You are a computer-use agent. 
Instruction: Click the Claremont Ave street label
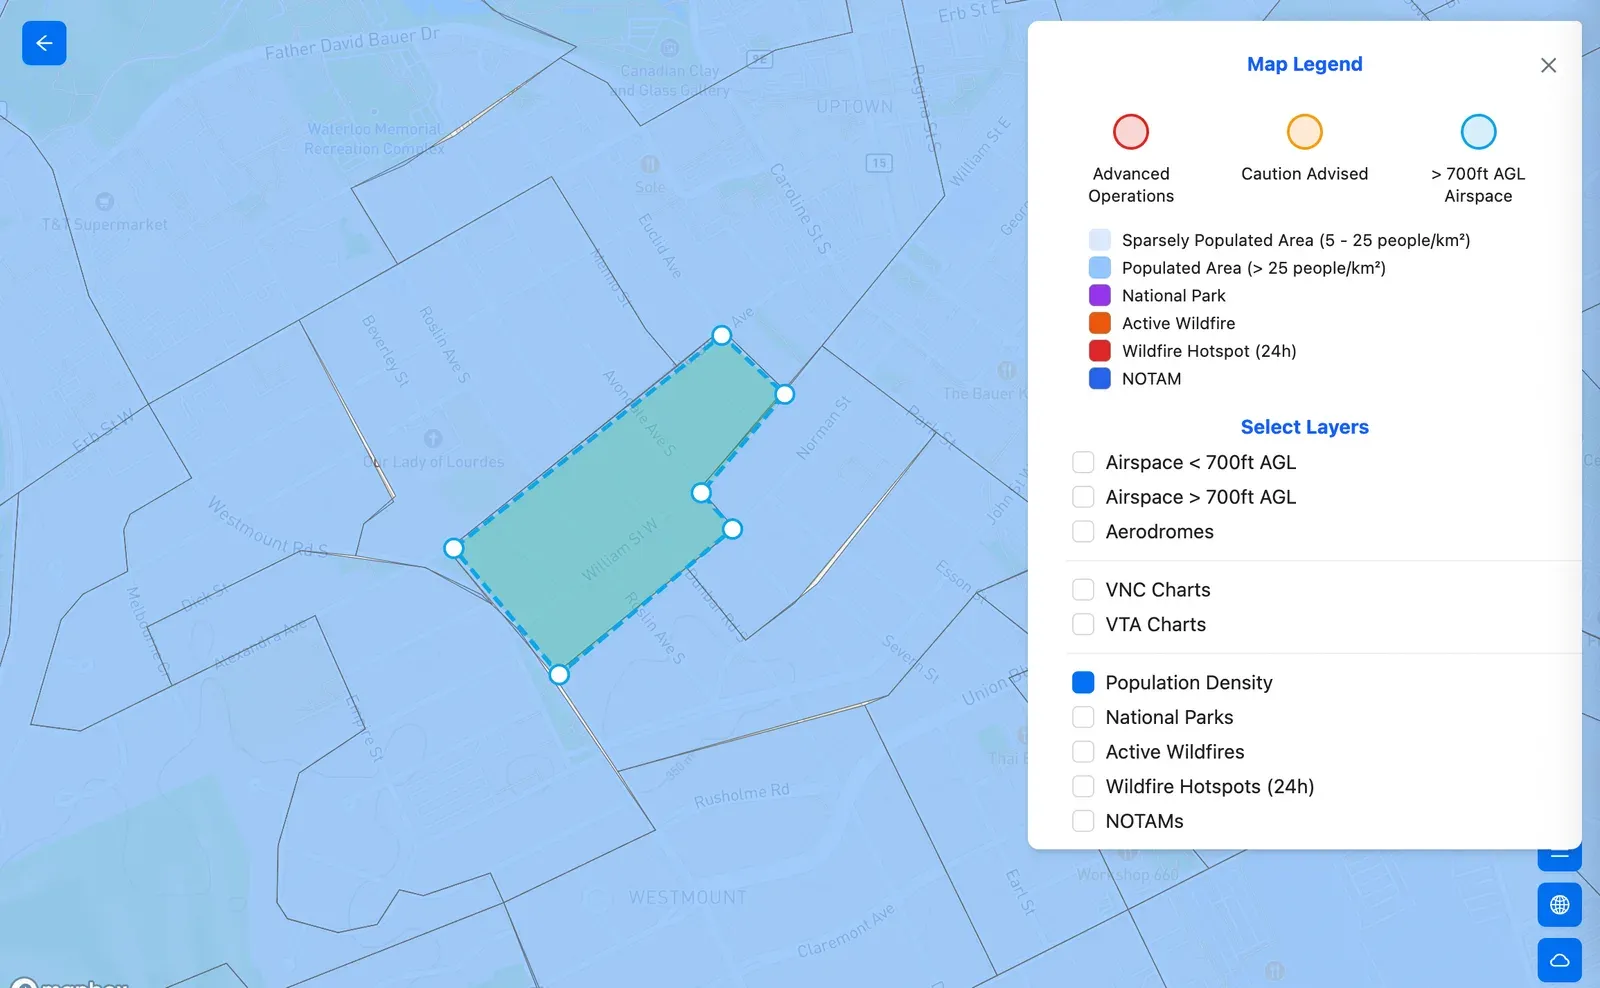click(846, 931)
